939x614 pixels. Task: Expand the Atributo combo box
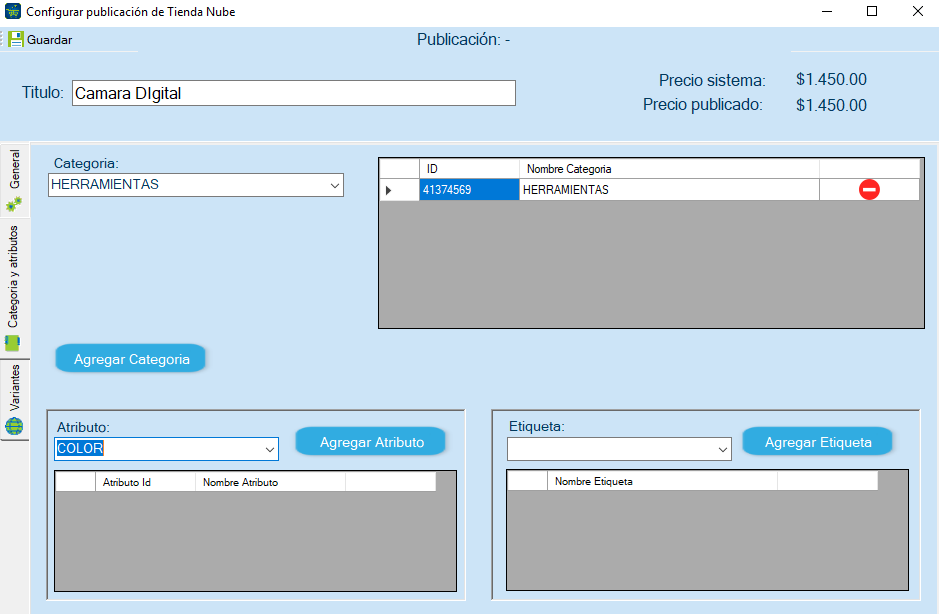[269, 449]
